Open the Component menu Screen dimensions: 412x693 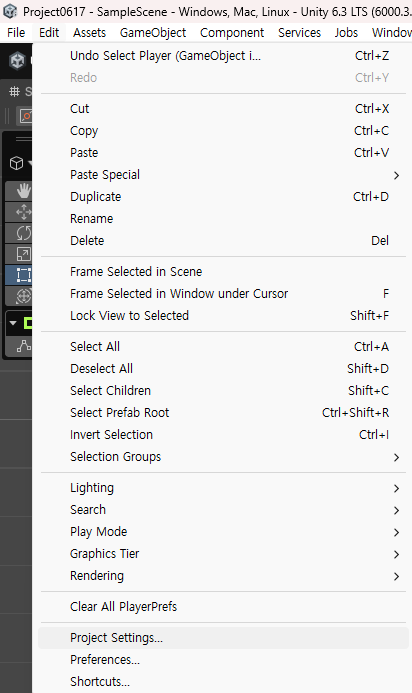[232, 33]
